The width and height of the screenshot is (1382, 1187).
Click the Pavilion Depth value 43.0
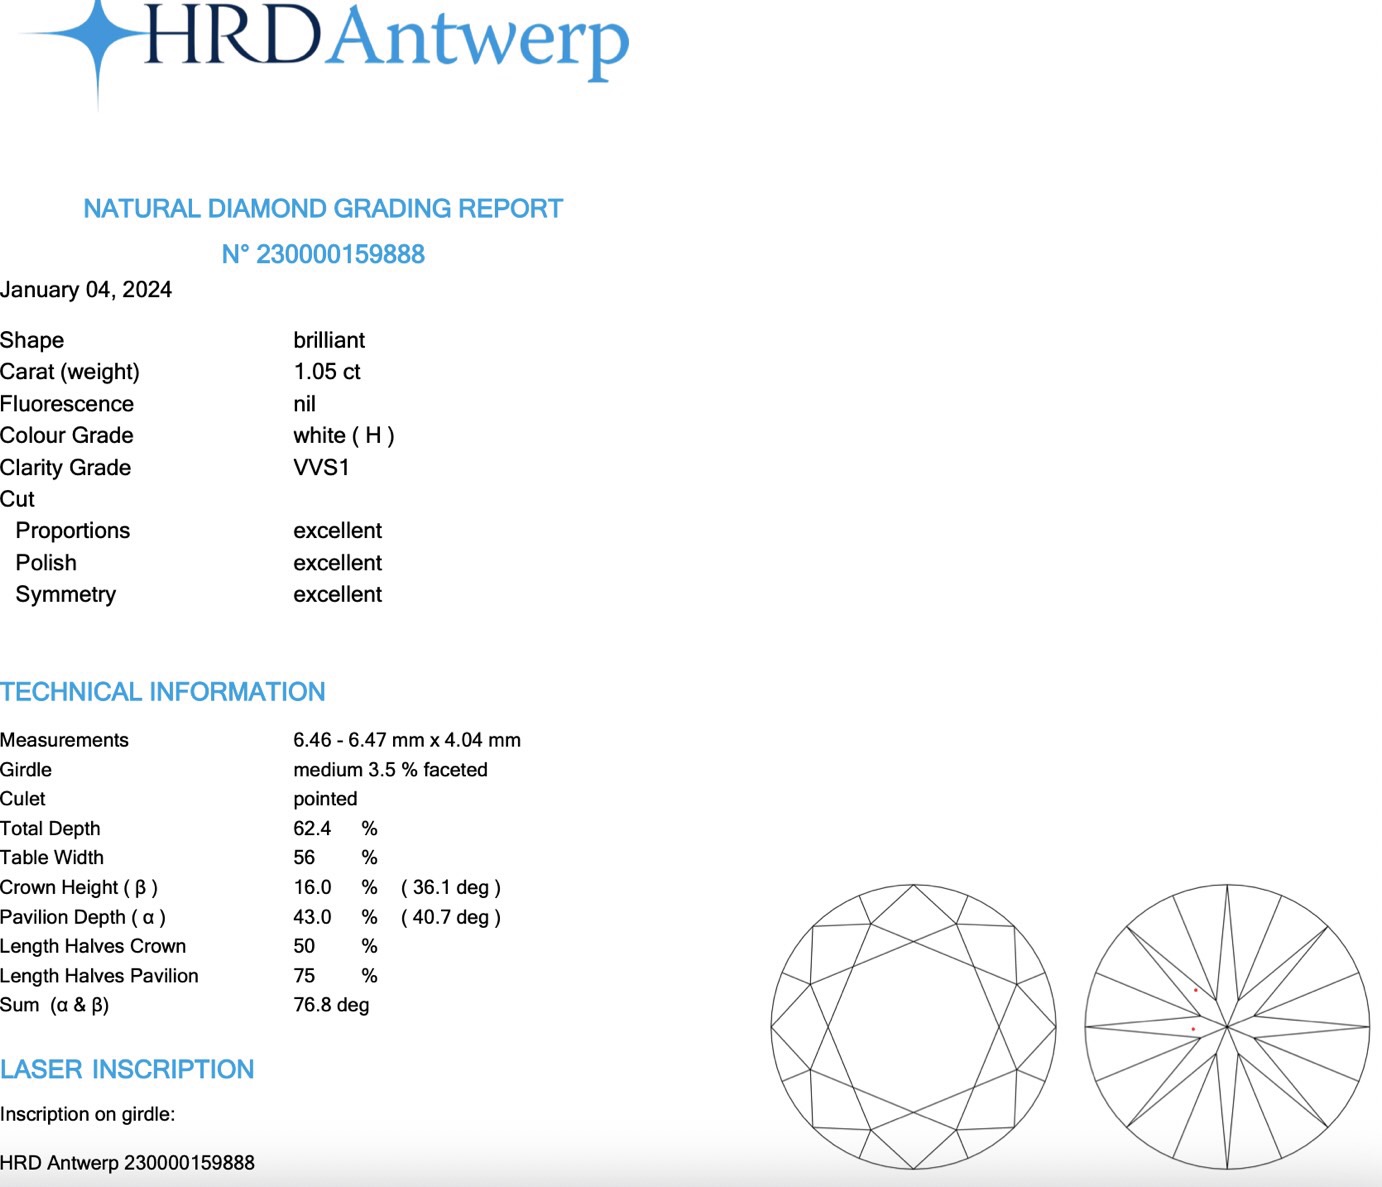(x=312, y=917)
